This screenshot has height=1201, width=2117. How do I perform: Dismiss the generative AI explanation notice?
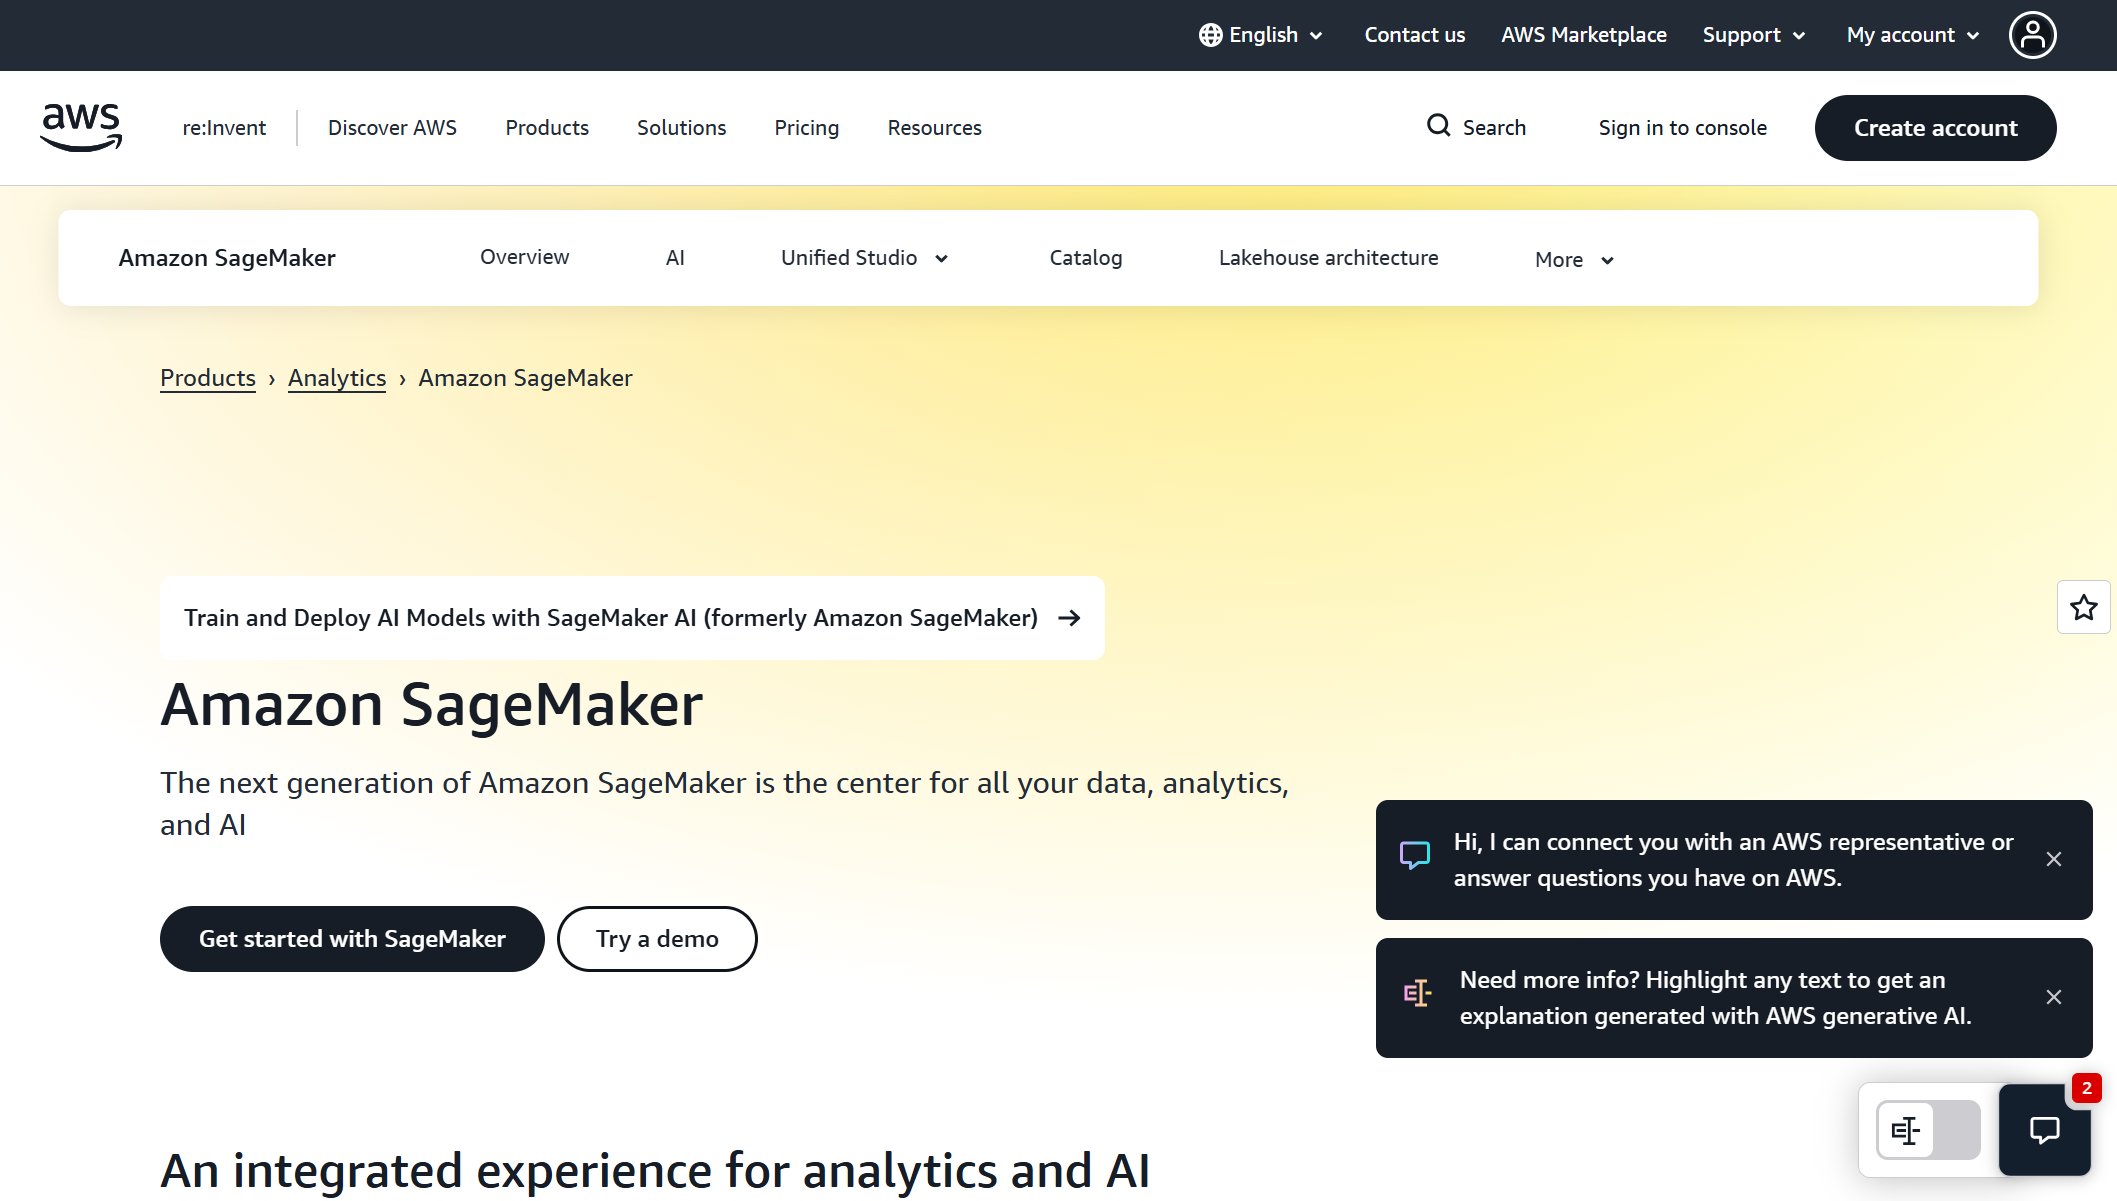(x=2054, y=997)
